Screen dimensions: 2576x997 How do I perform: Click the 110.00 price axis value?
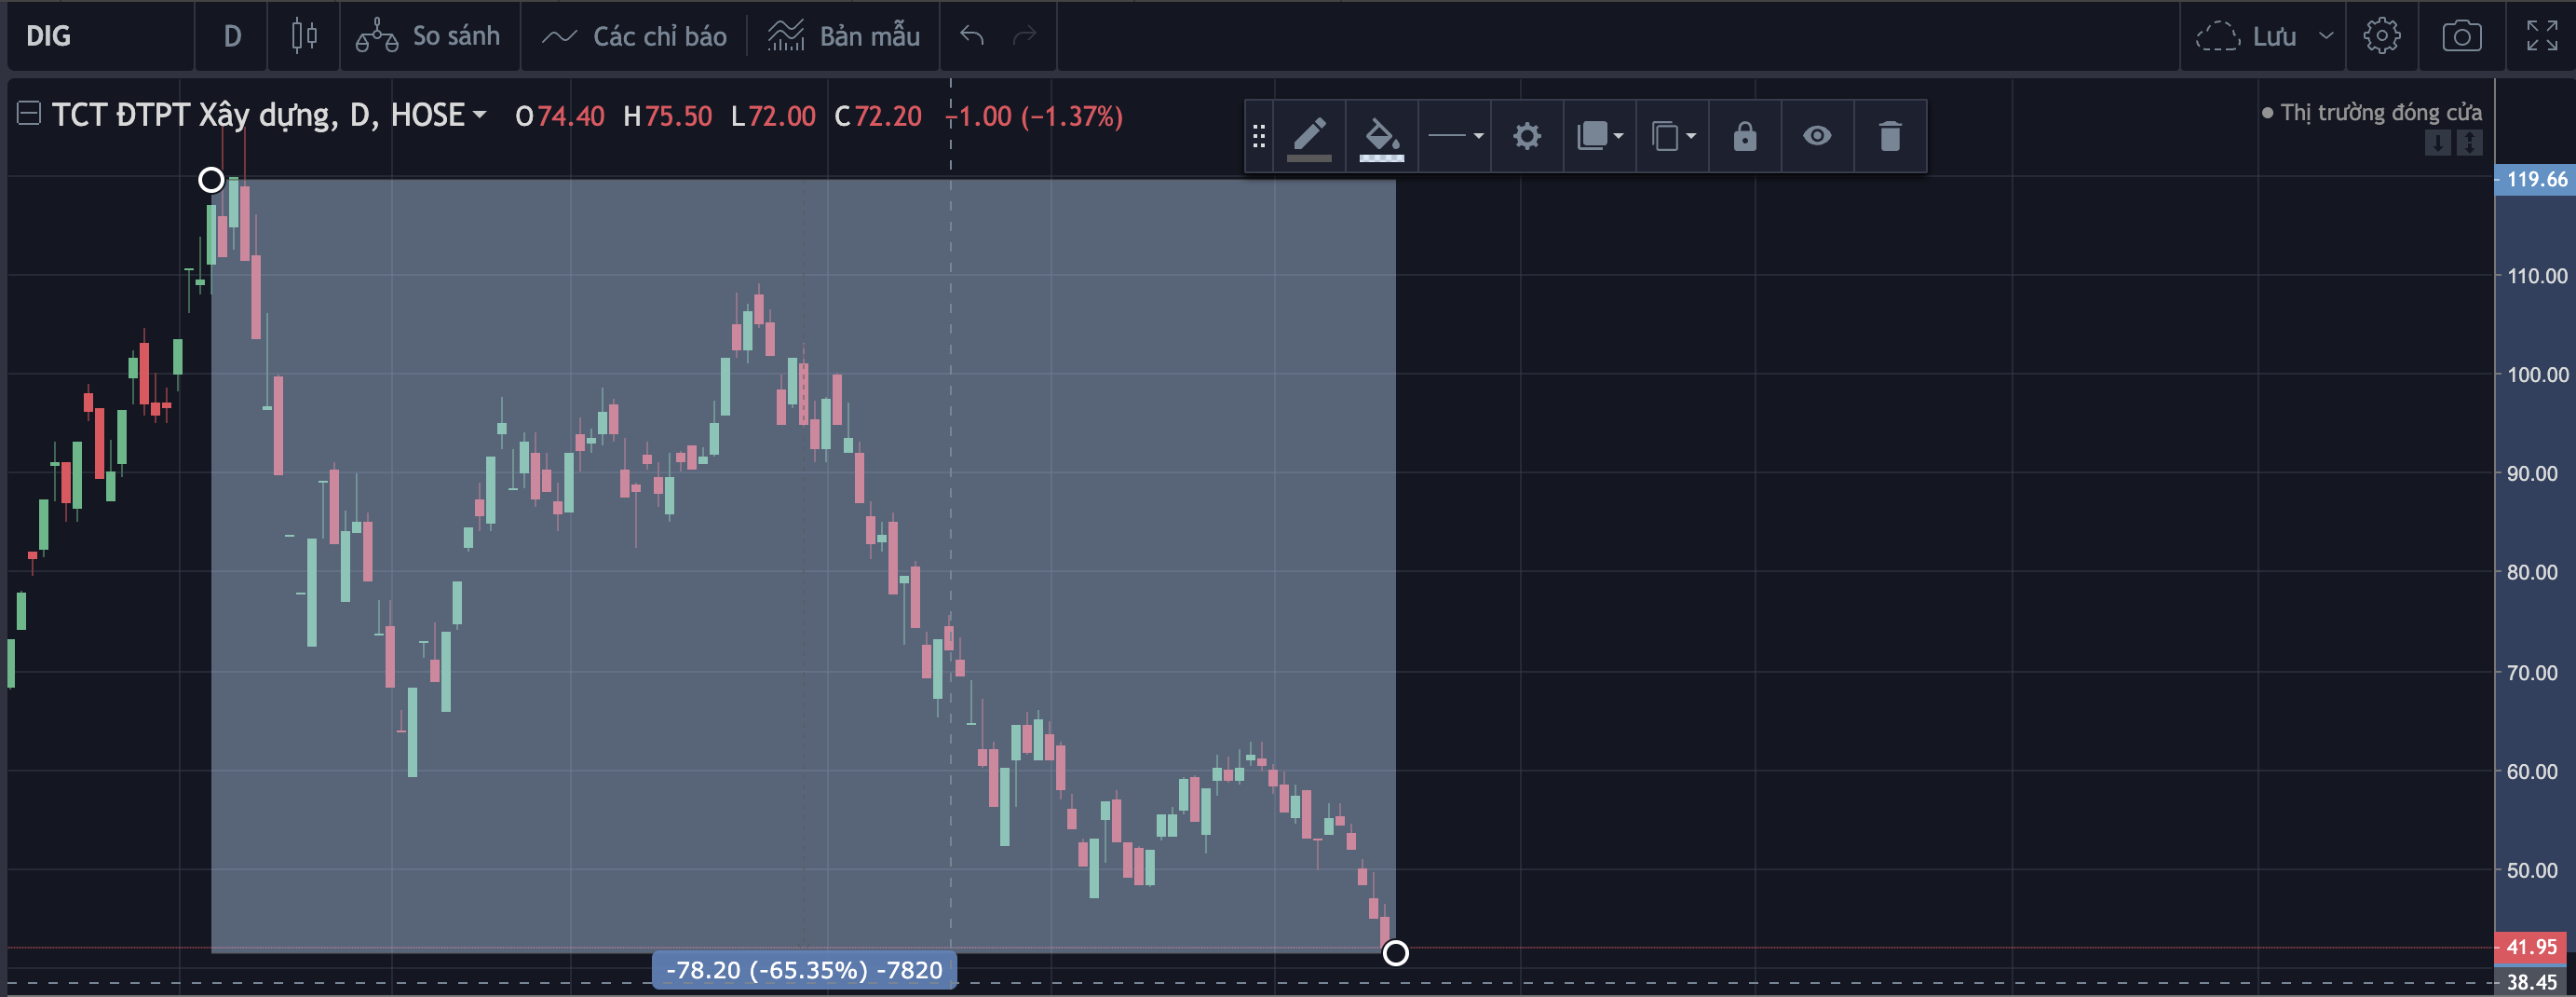(x=2536, y=276)
